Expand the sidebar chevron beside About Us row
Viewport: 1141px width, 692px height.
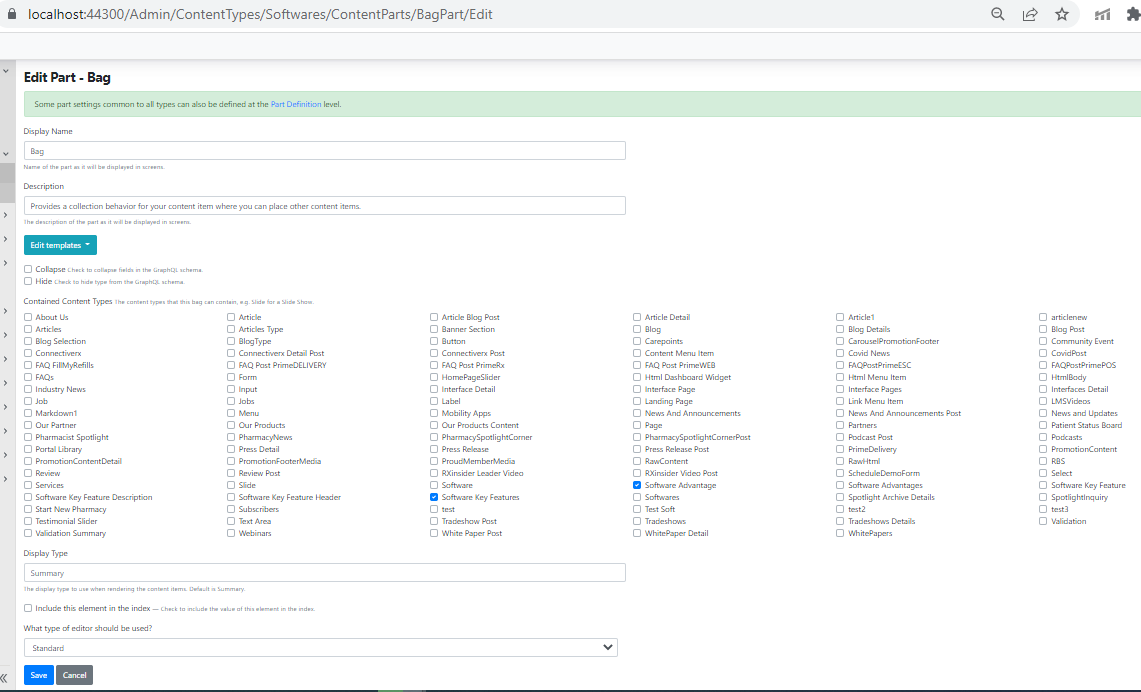(5, 311)
